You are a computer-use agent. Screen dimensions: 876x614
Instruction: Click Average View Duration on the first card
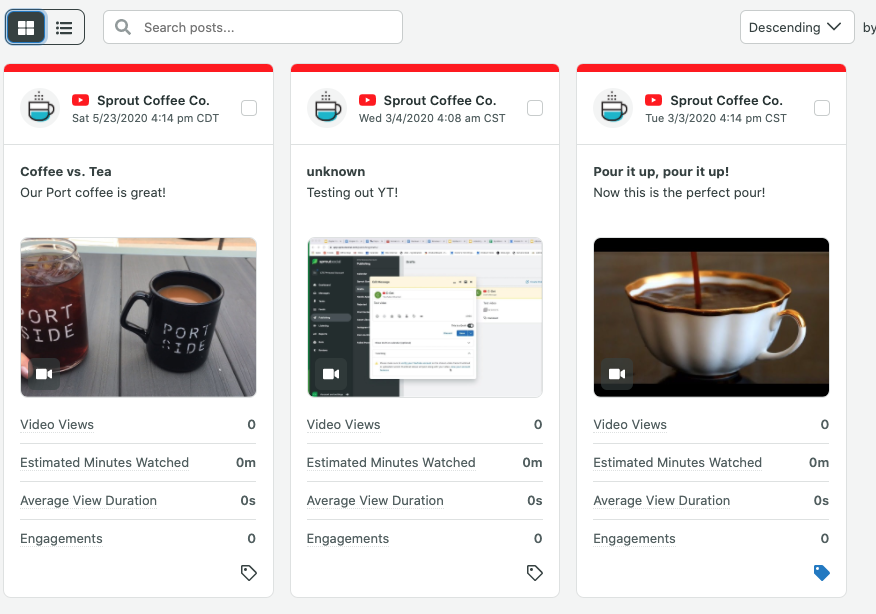pos(88,500)
